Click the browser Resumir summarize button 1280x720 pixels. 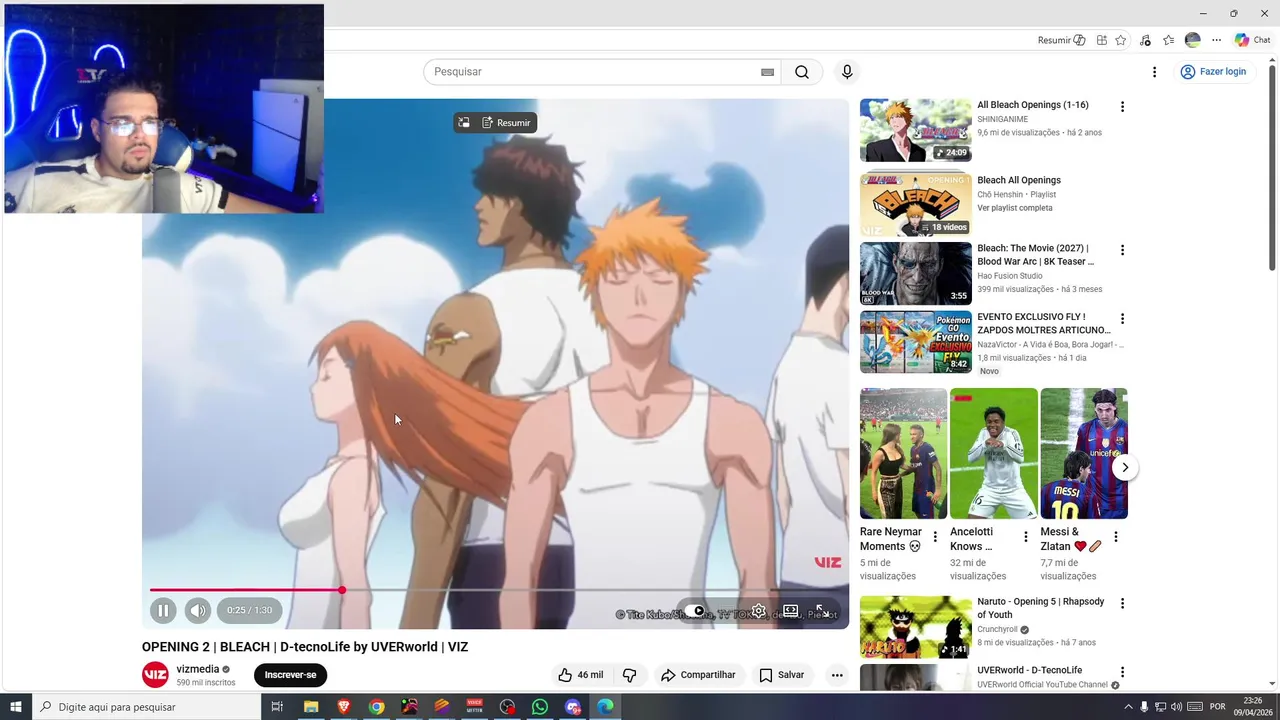click(x=1061, y=40)
